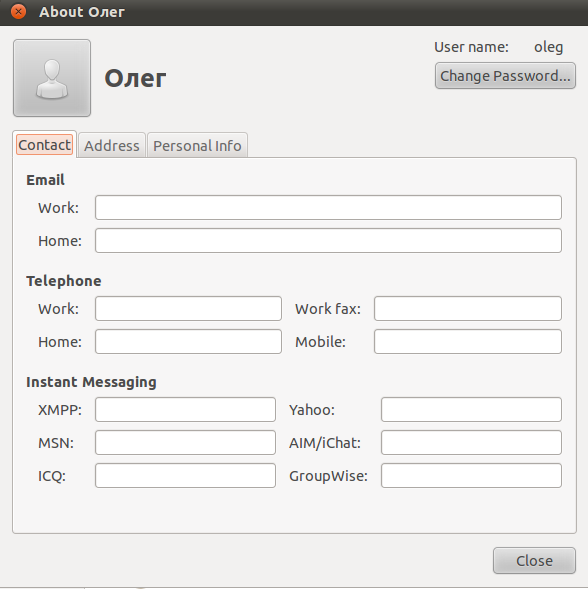Switch to the Address tab
588x589 pixels.
pyautogui.click(x=112, y=145)
